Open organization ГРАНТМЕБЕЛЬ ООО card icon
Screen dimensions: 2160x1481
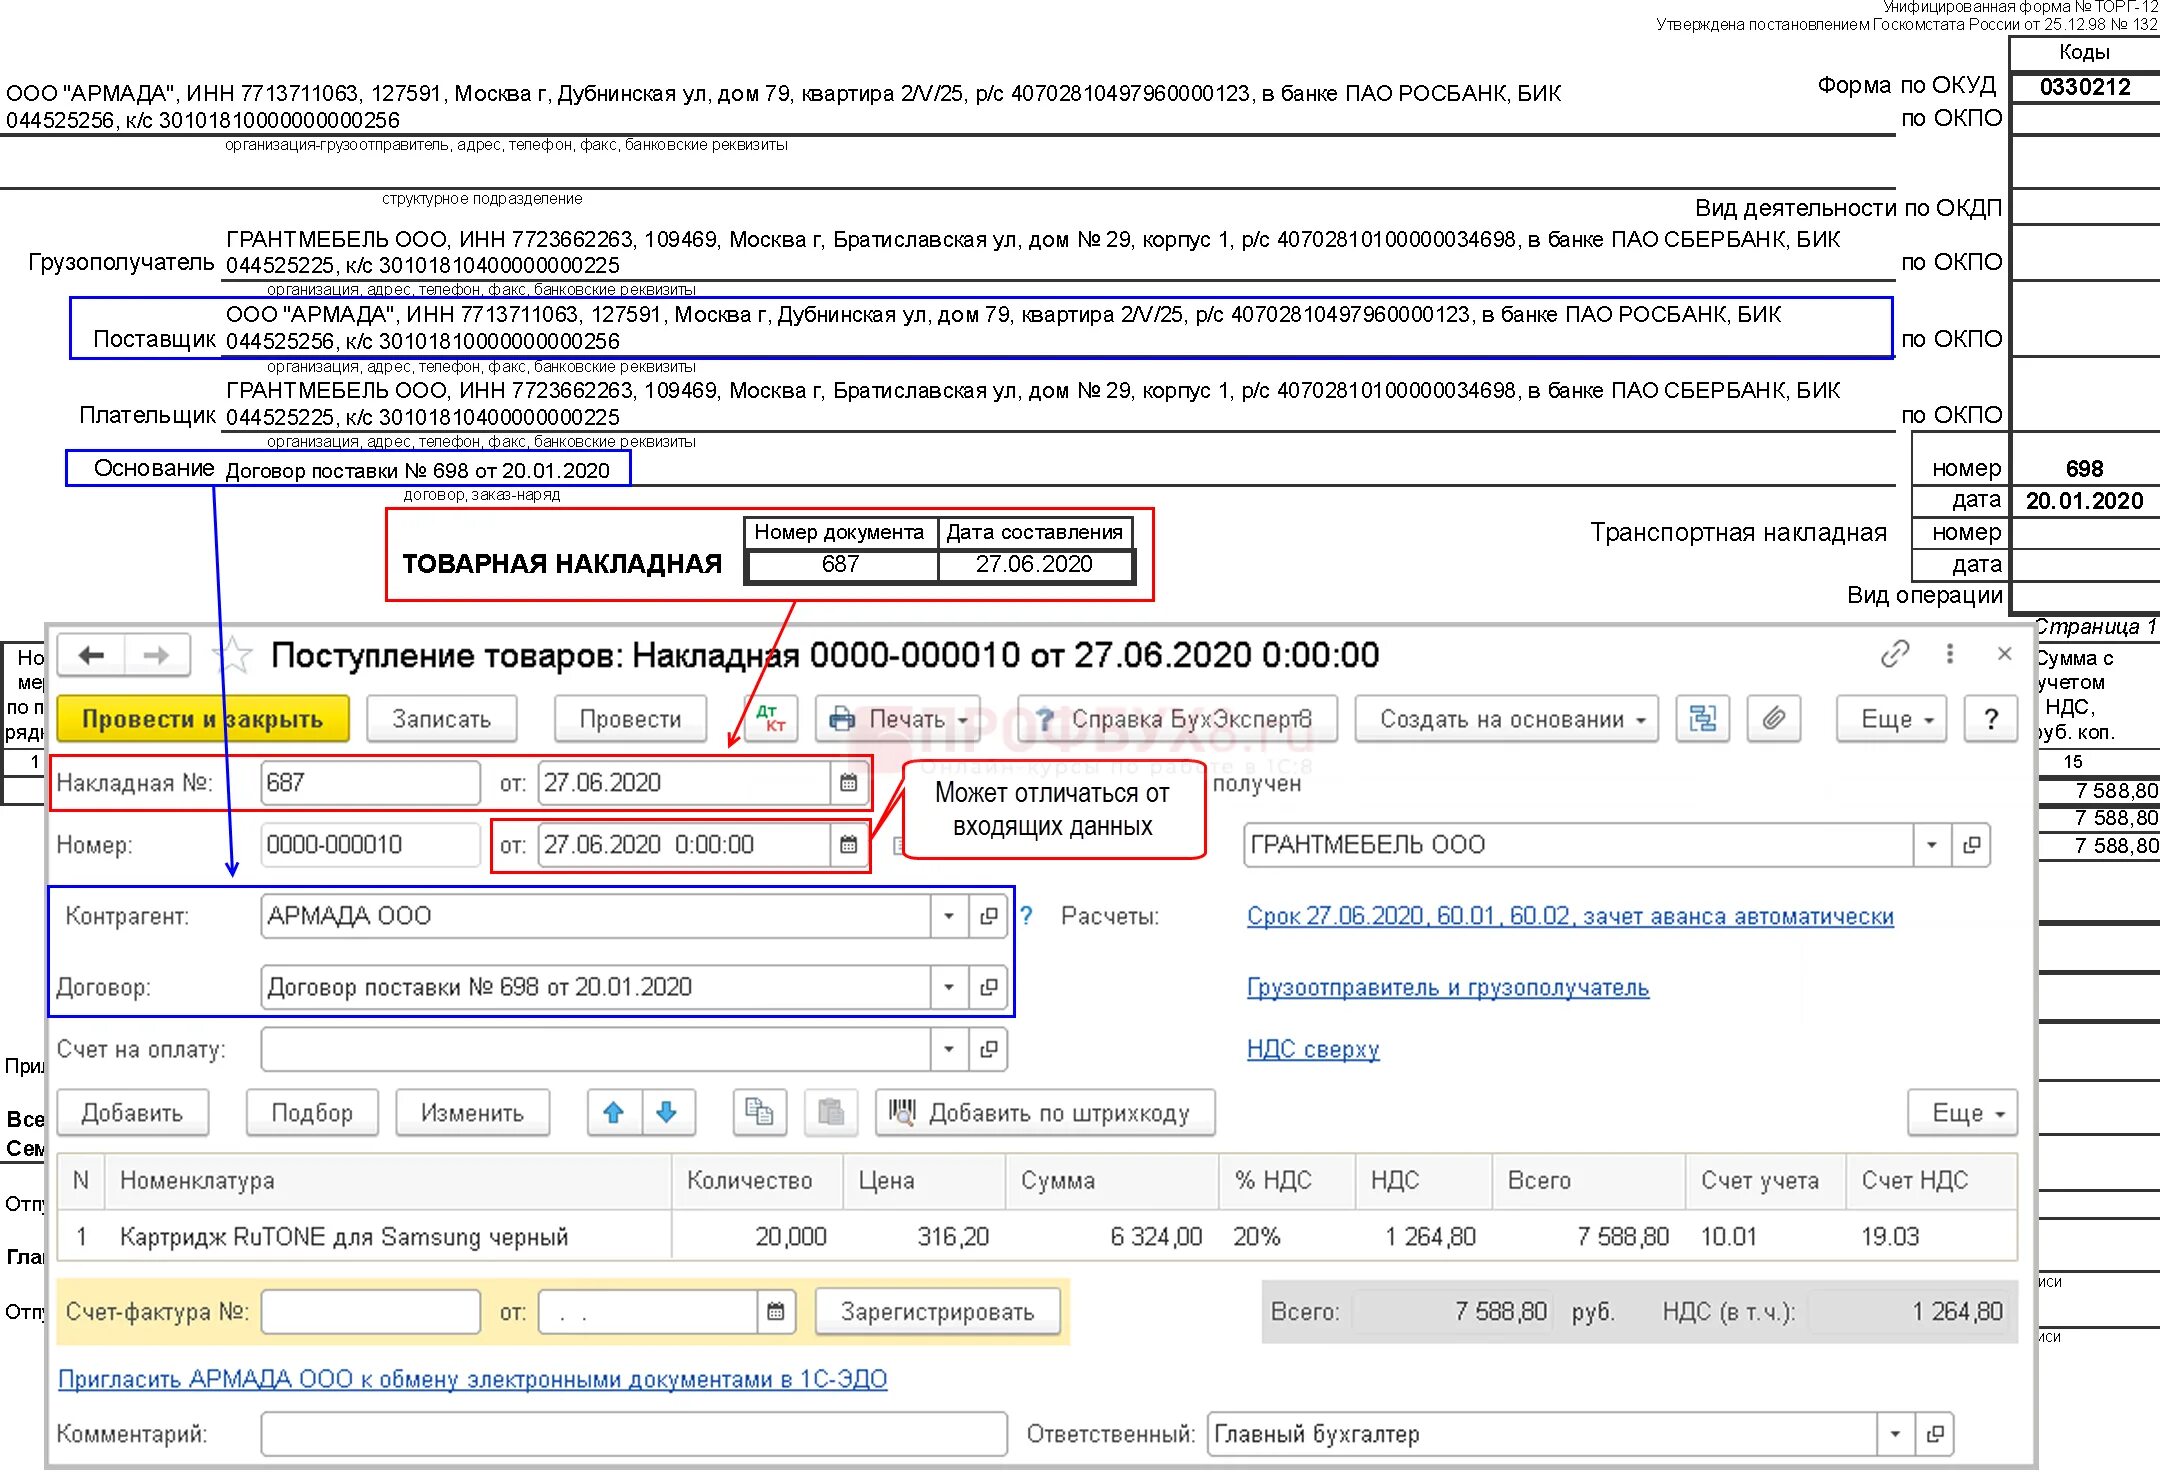[x=1971, y=845]
